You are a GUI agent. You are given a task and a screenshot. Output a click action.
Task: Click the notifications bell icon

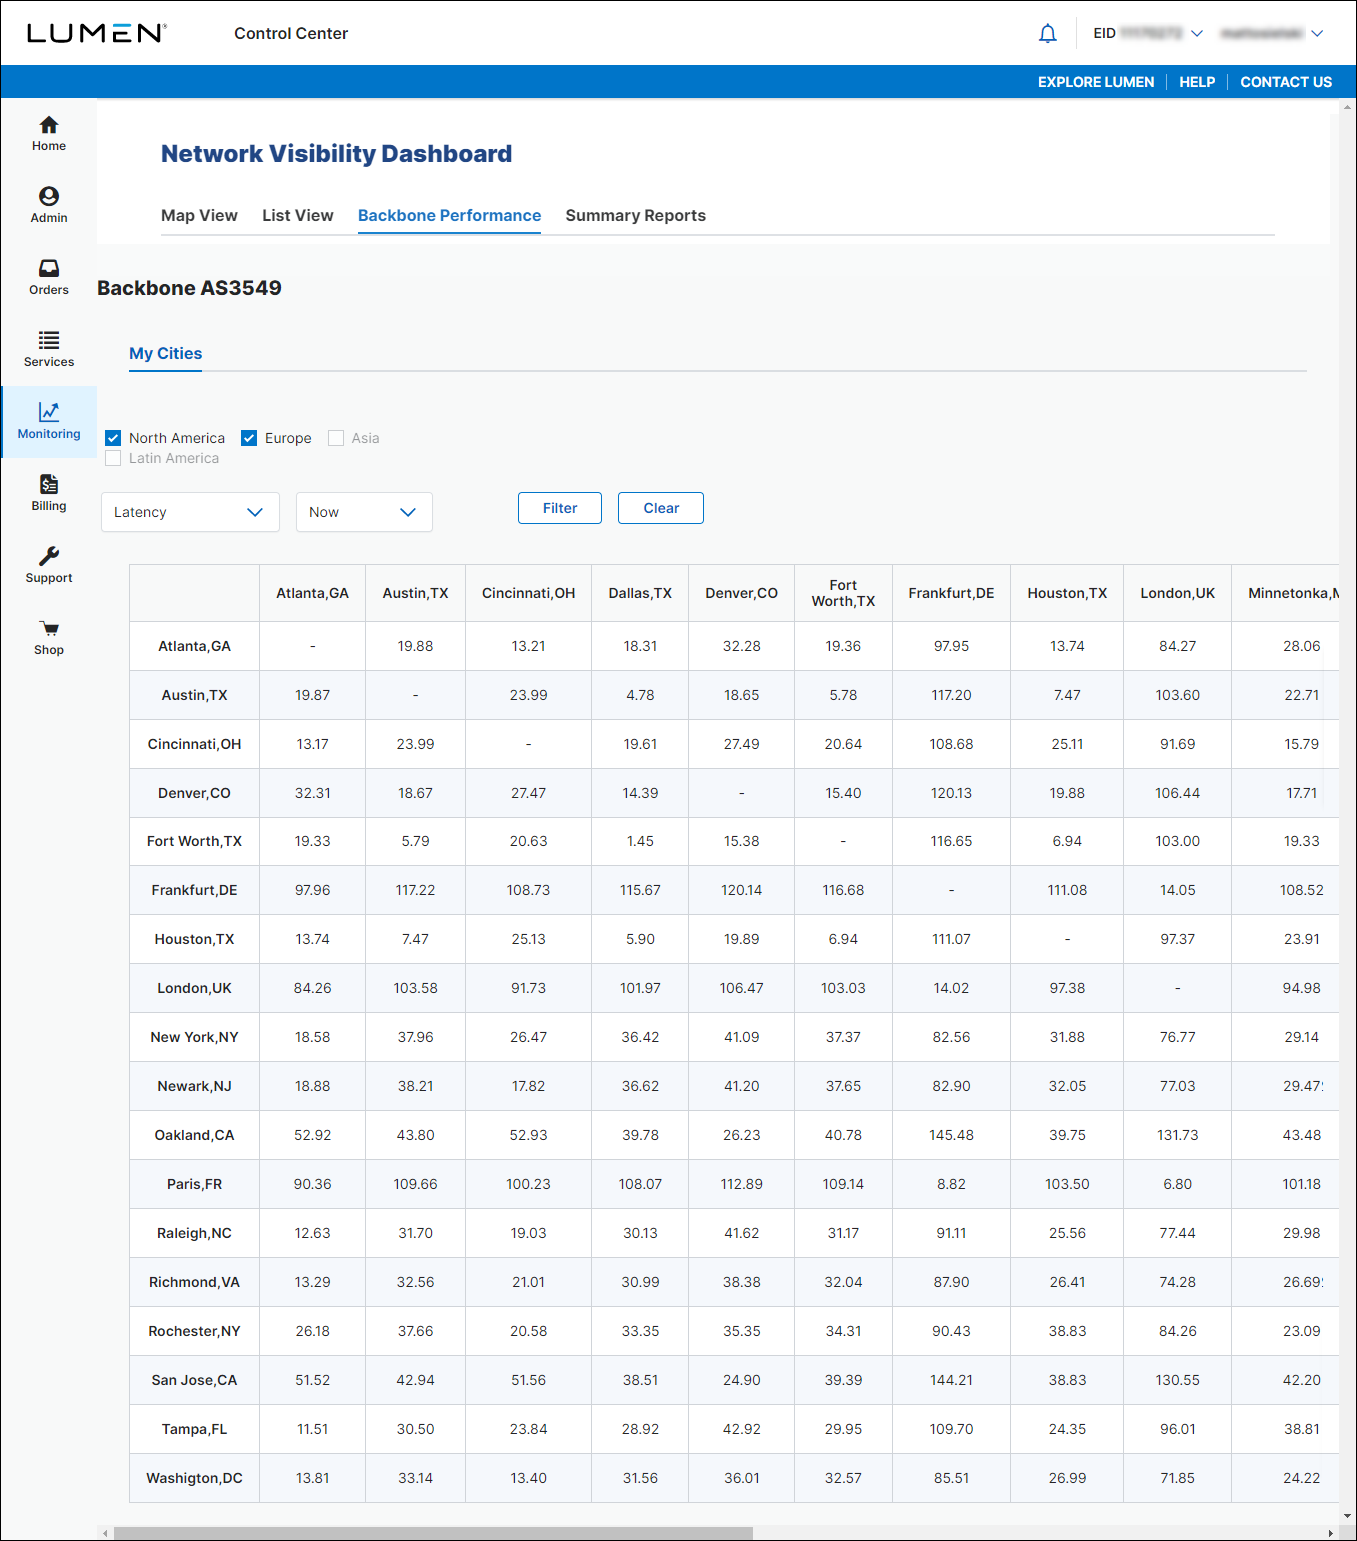[1047, 34]
